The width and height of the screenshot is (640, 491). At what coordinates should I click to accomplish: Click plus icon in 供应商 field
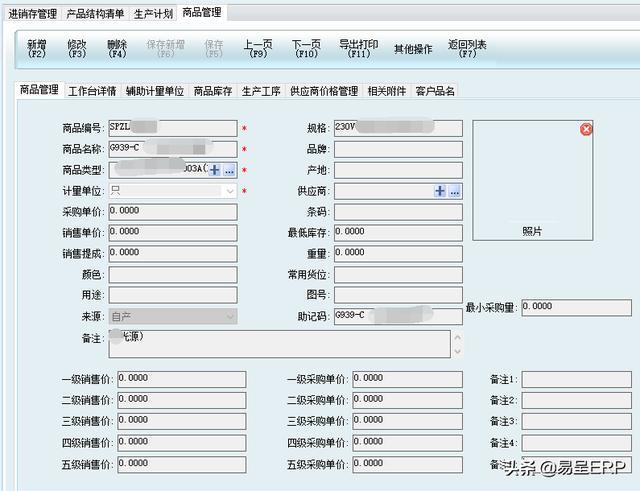tap(440, 191)
